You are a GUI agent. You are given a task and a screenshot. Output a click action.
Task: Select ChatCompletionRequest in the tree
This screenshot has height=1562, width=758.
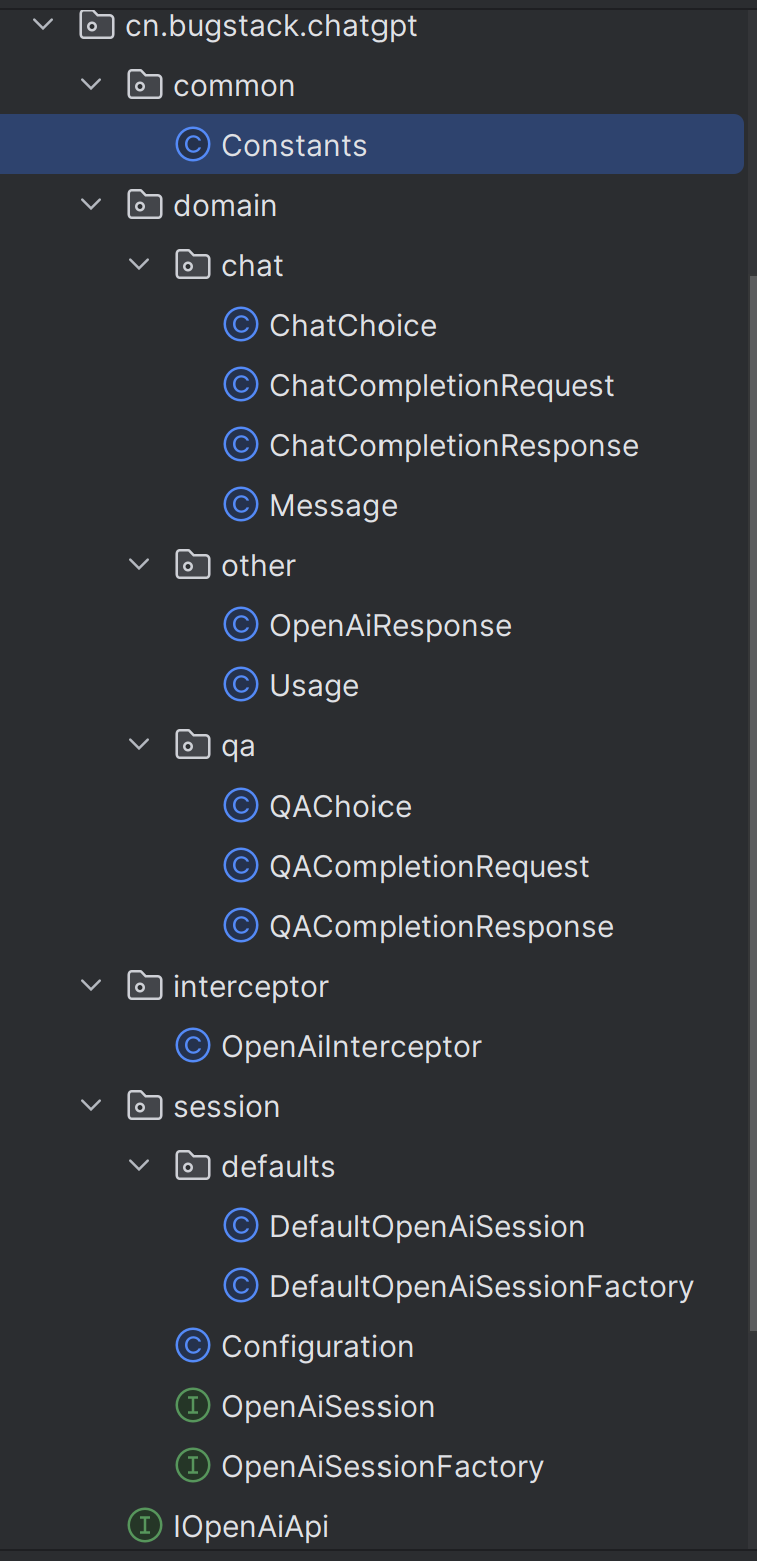pyautogui.click(x=442, y=385)
